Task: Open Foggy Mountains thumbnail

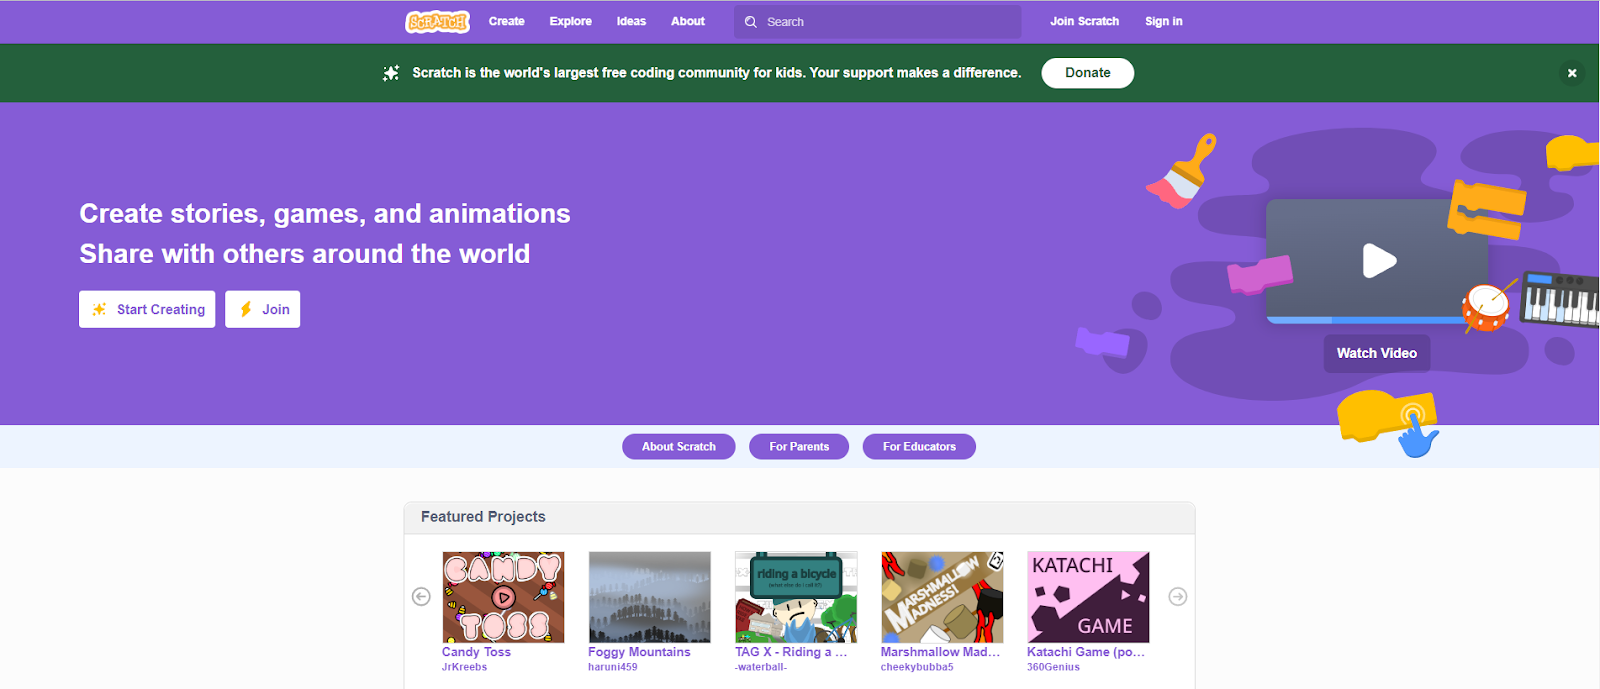Action: click(649, 597)
